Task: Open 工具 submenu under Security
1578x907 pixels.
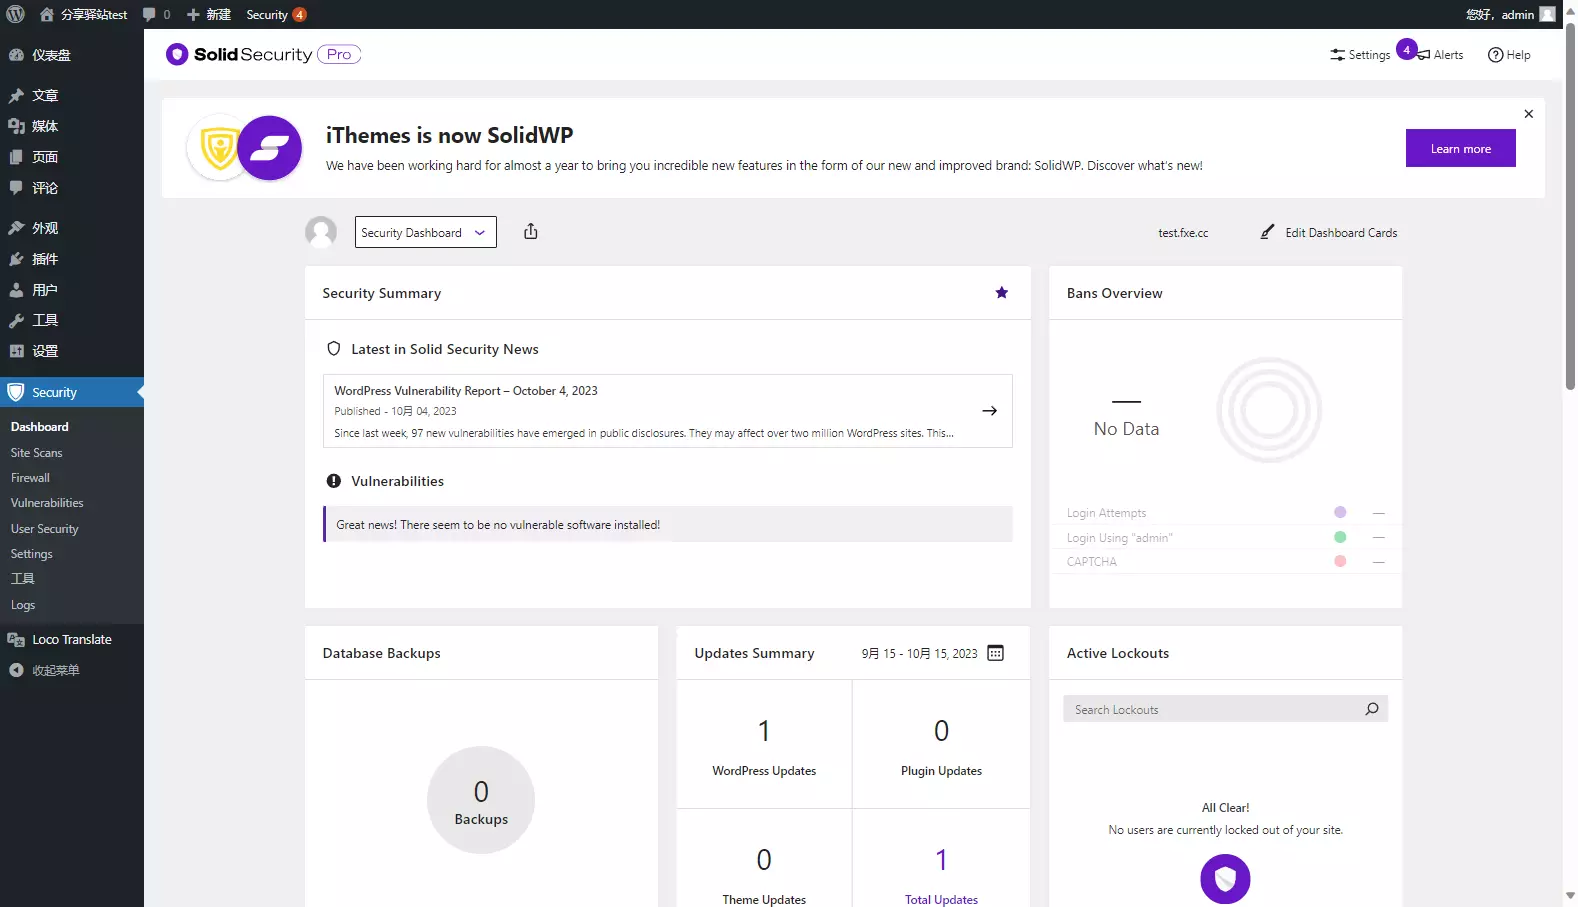Action: pos(23,579)
